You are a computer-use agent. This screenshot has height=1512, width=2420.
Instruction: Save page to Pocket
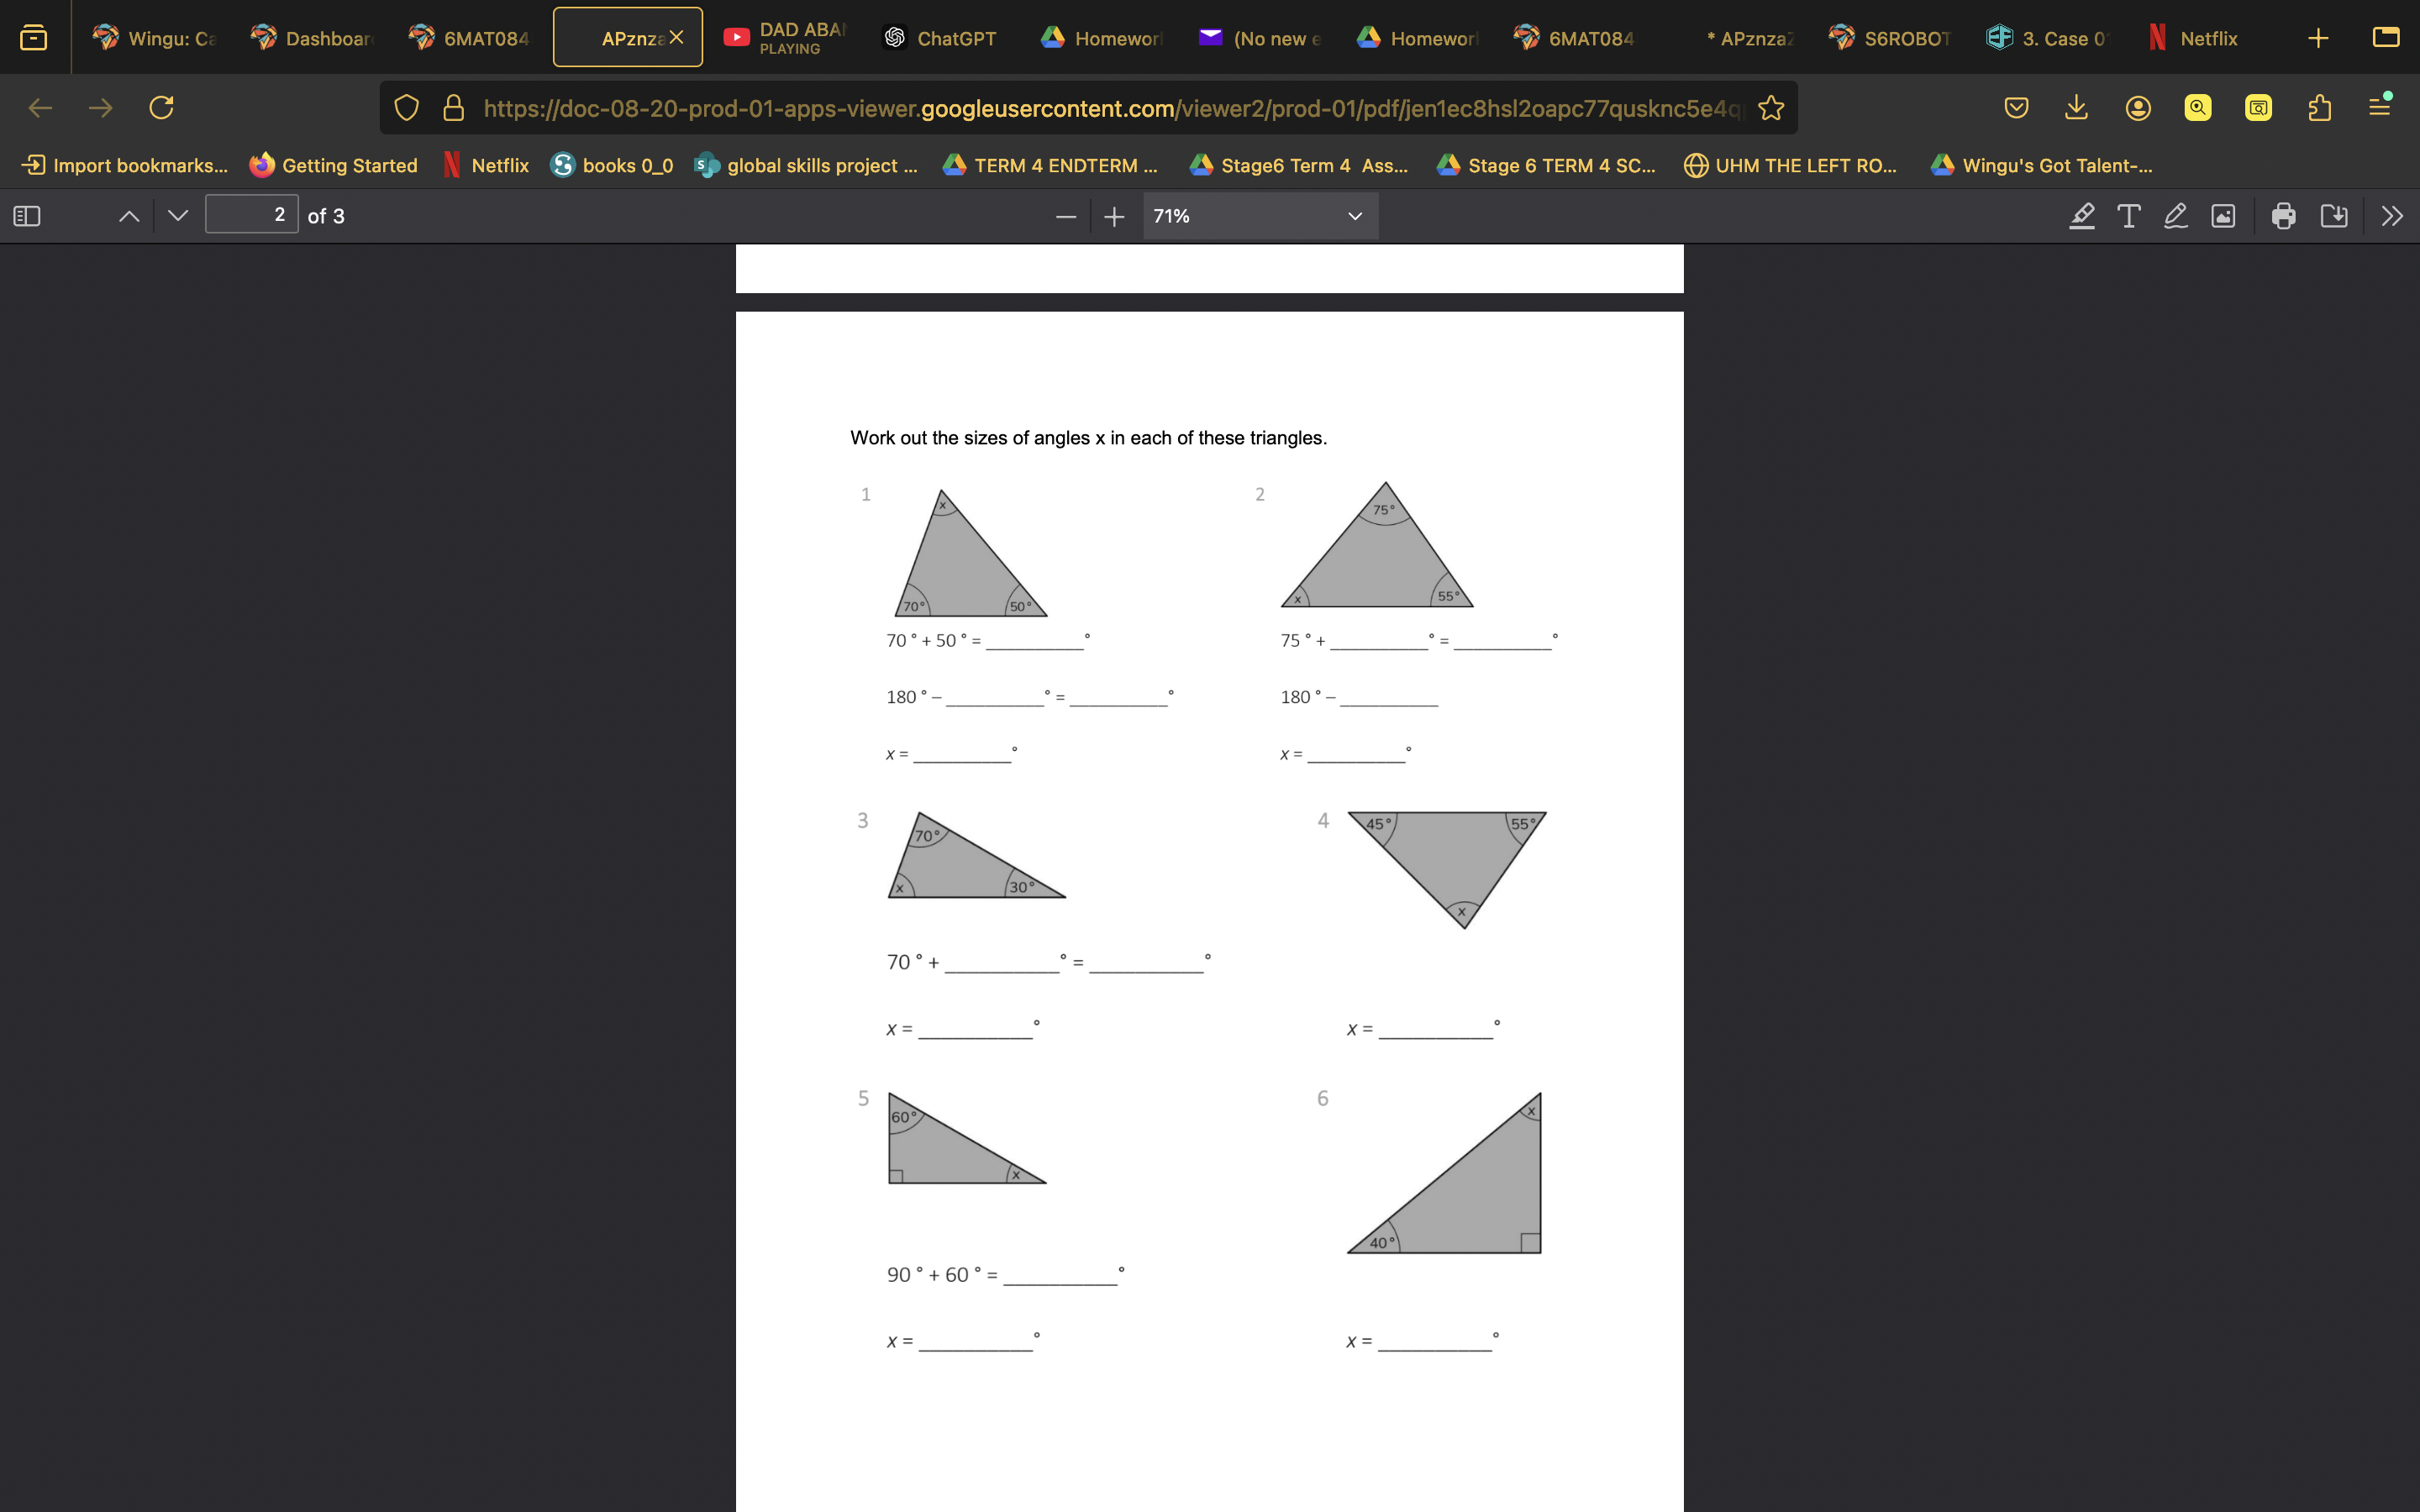point(2016,108)
